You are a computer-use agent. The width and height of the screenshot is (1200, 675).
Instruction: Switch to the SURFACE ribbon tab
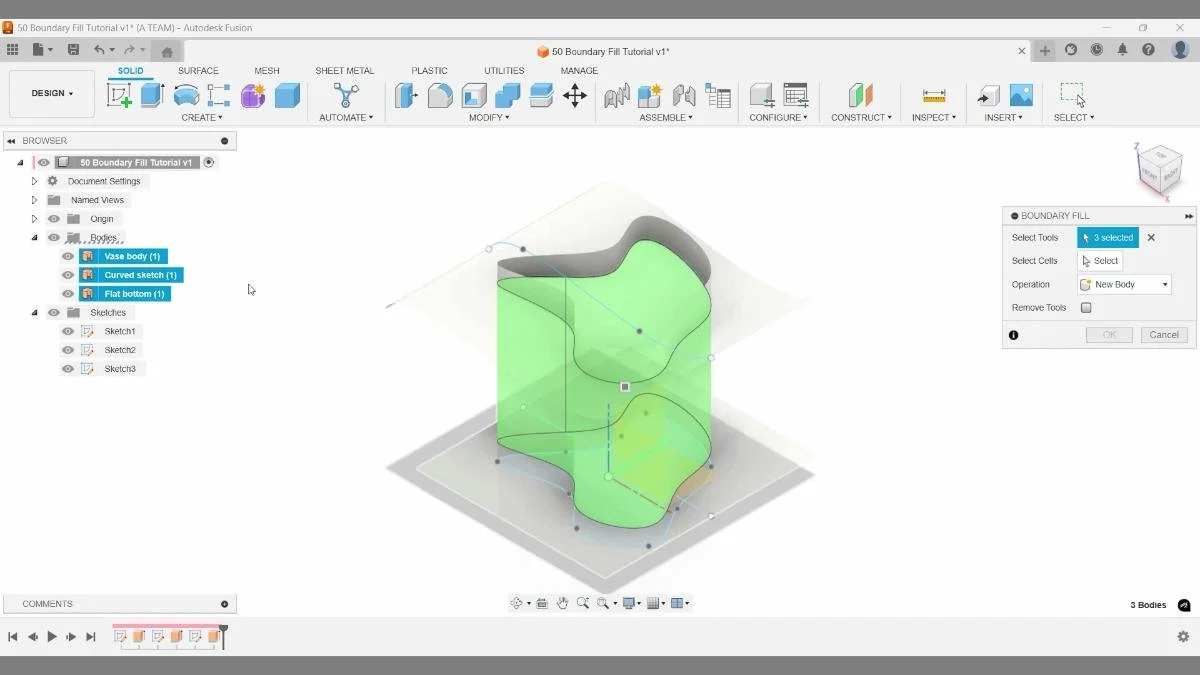(x=198, y=70)
